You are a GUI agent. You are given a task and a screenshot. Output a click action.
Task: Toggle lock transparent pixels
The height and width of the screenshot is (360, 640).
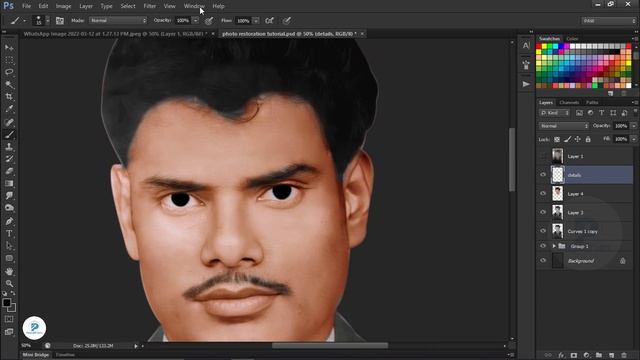pyautogui.click(x=557, y=139)
